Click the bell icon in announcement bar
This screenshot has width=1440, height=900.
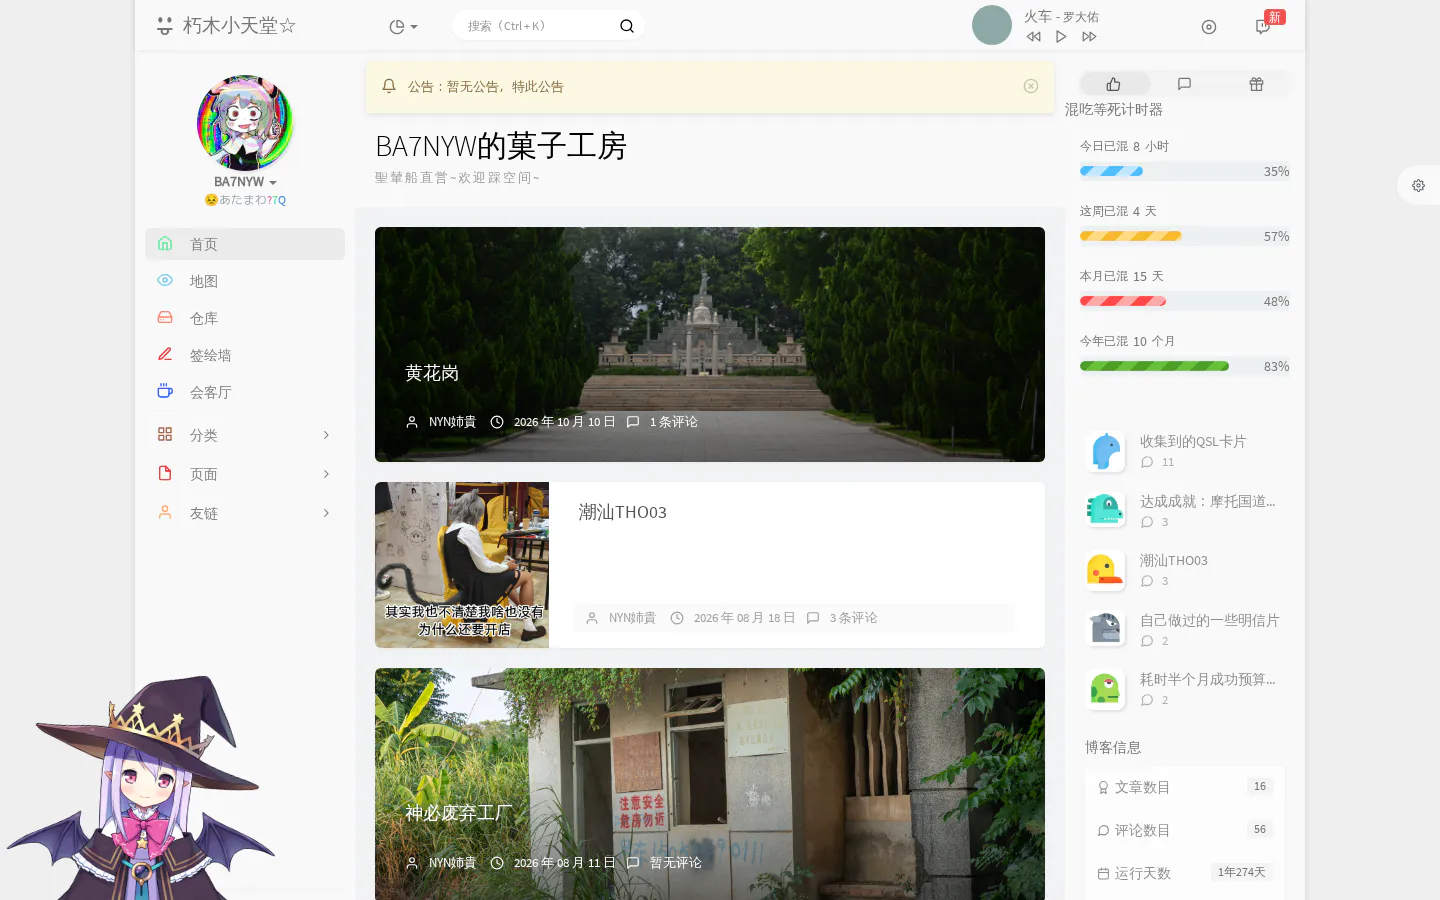[x=389, y=86]
